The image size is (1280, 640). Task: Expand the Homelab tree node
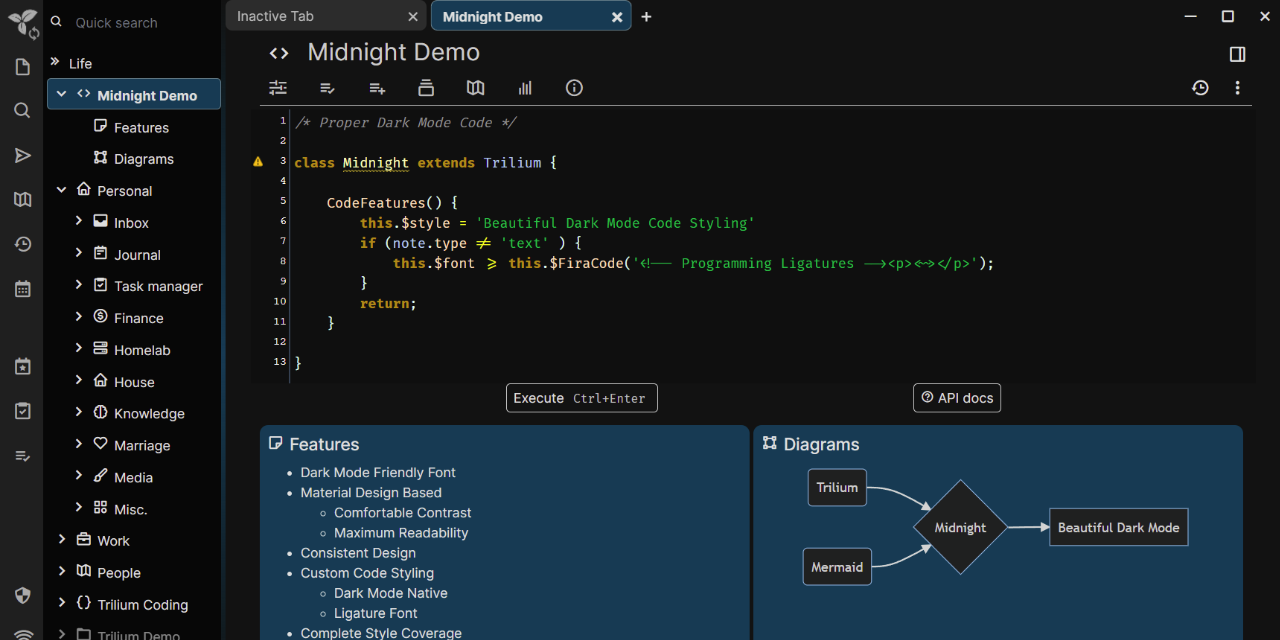pos(78,349)
